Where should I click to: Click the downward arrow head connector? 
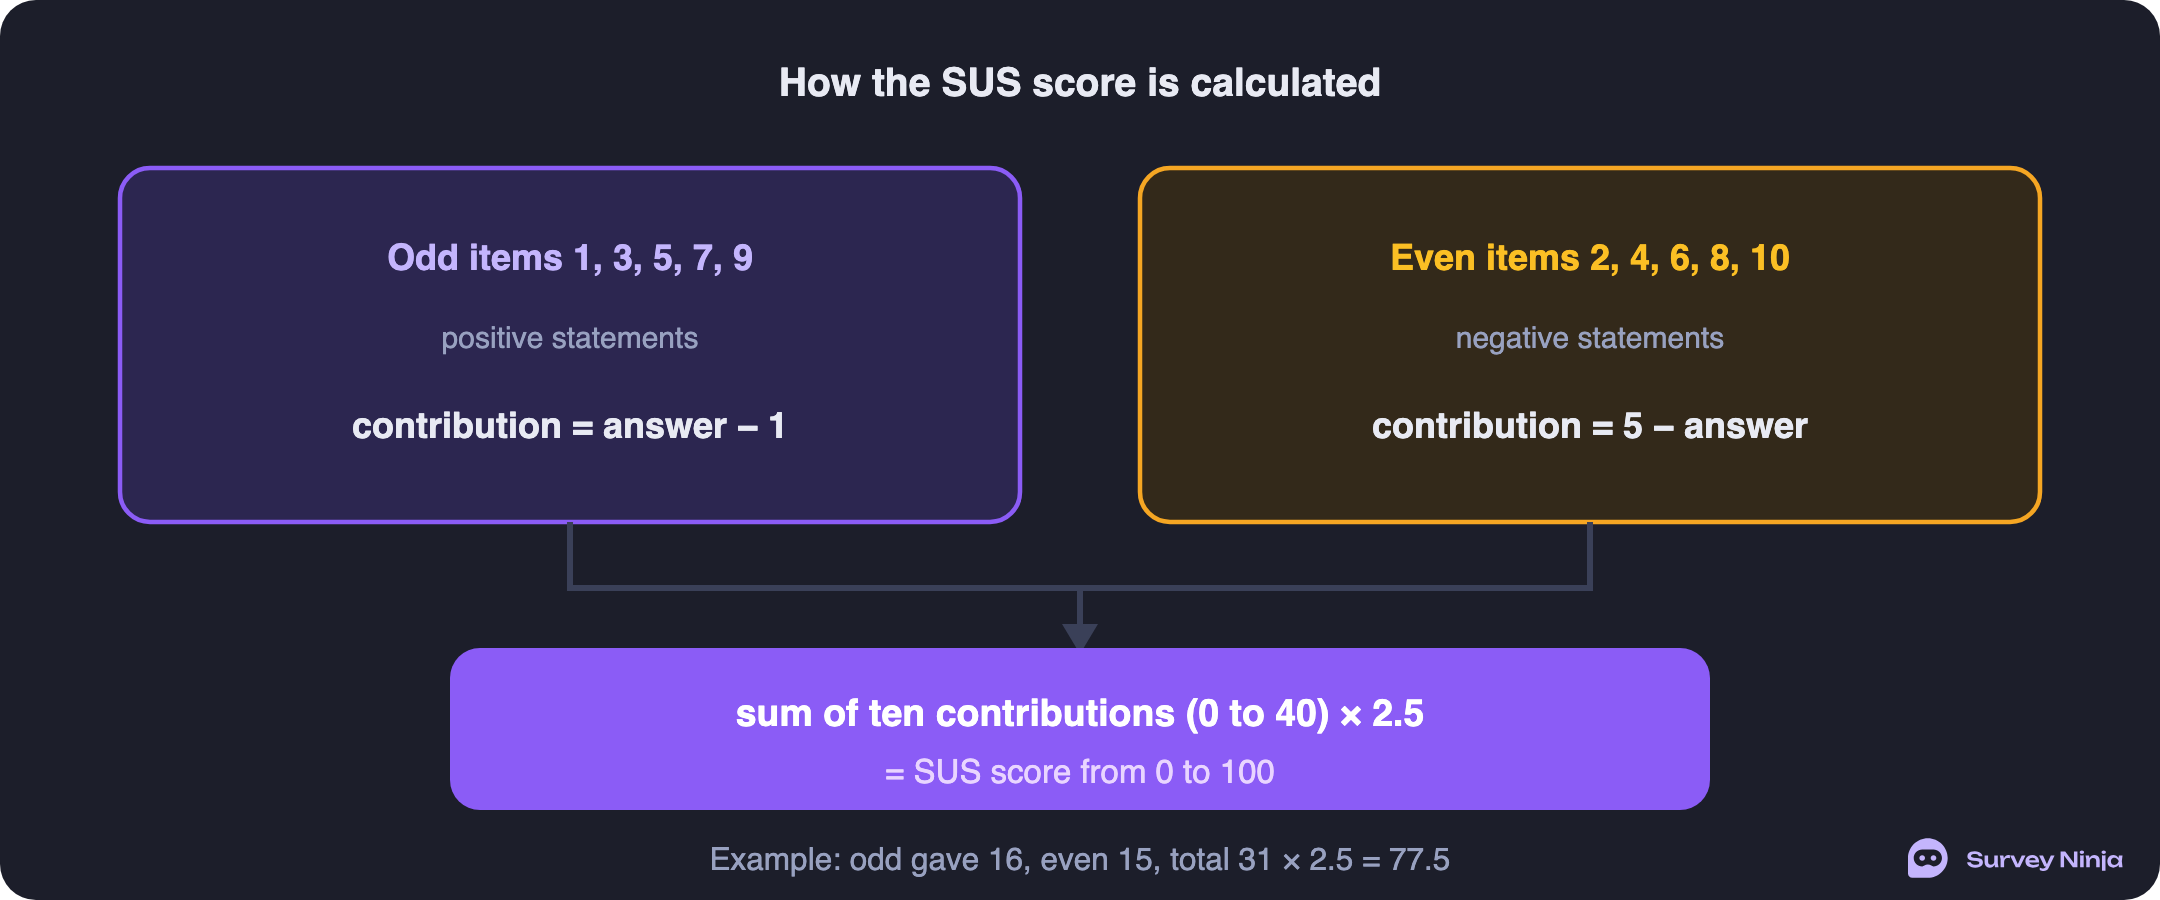point(1080,636)
